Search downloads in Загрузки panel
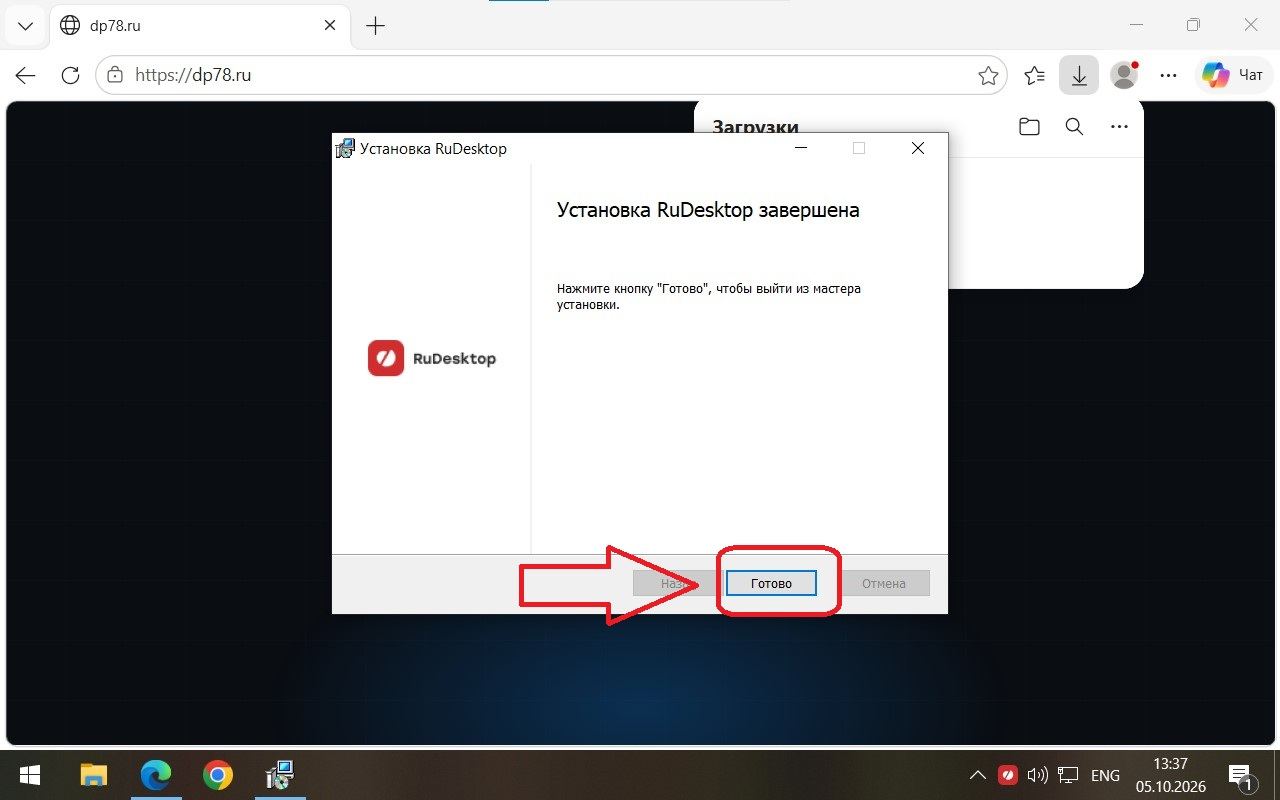 pos(1074,127)
